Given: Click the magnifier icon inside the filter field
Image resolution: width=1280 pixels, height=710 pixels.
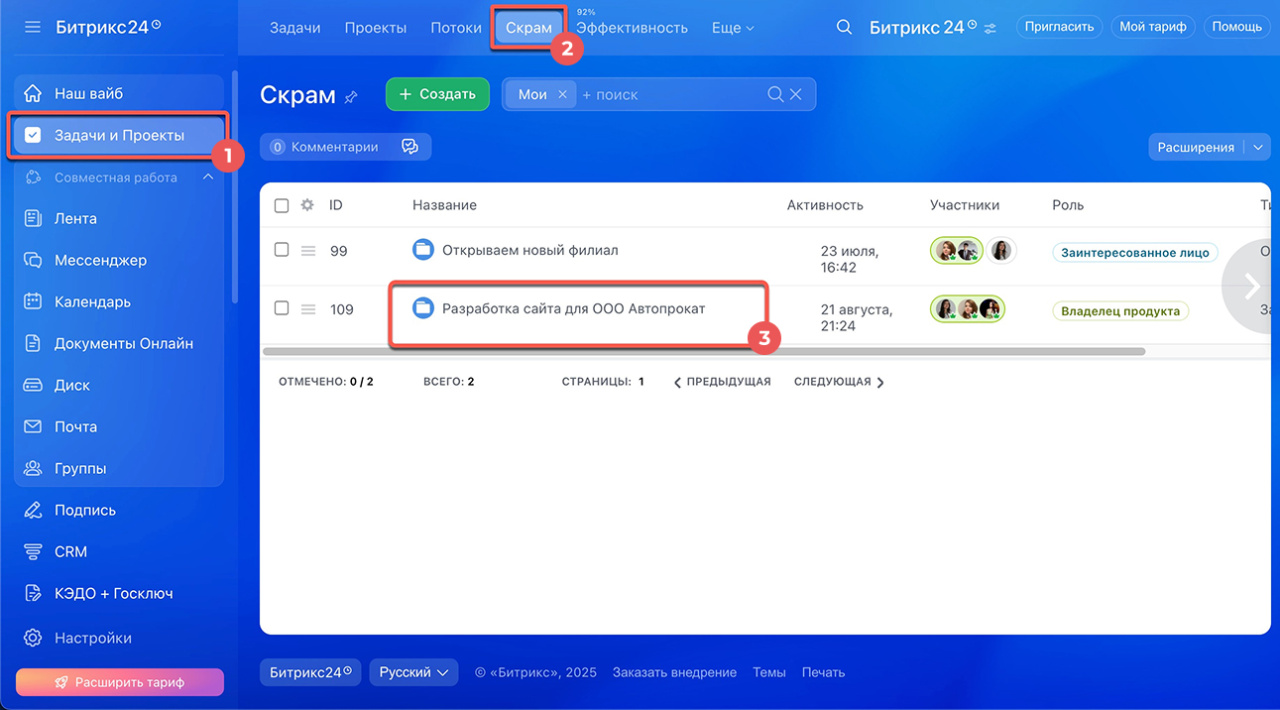Looking at the screenshot, I should pos(775,94).
